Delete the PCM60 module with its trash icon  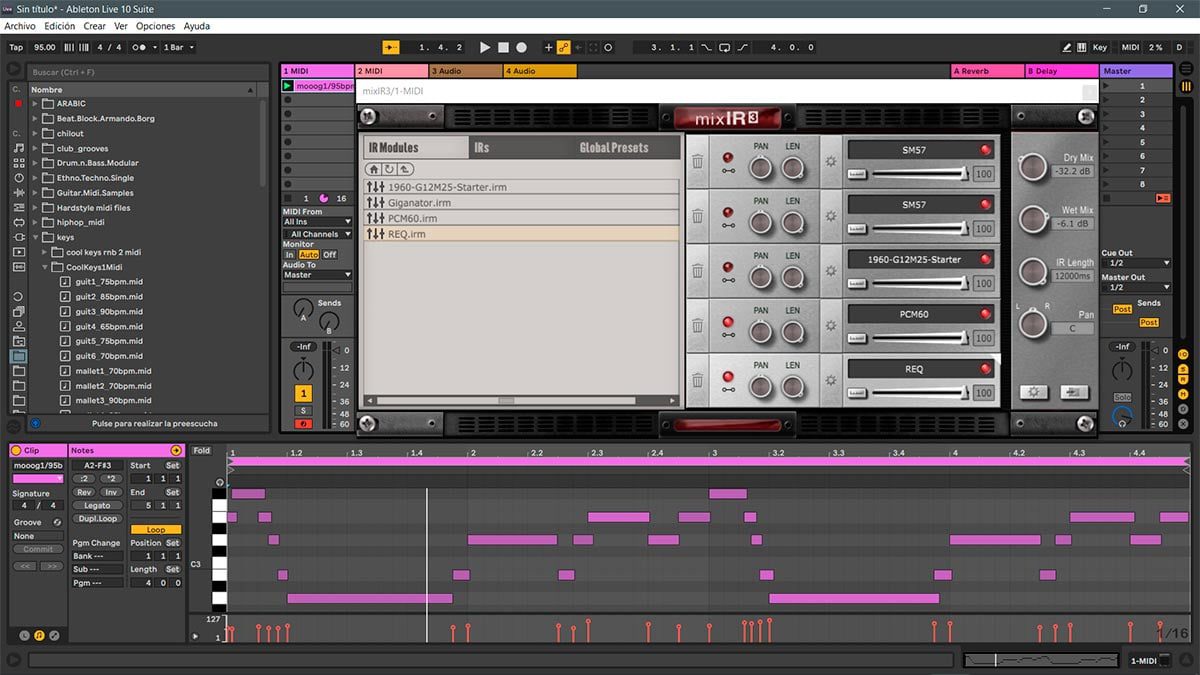697,325
